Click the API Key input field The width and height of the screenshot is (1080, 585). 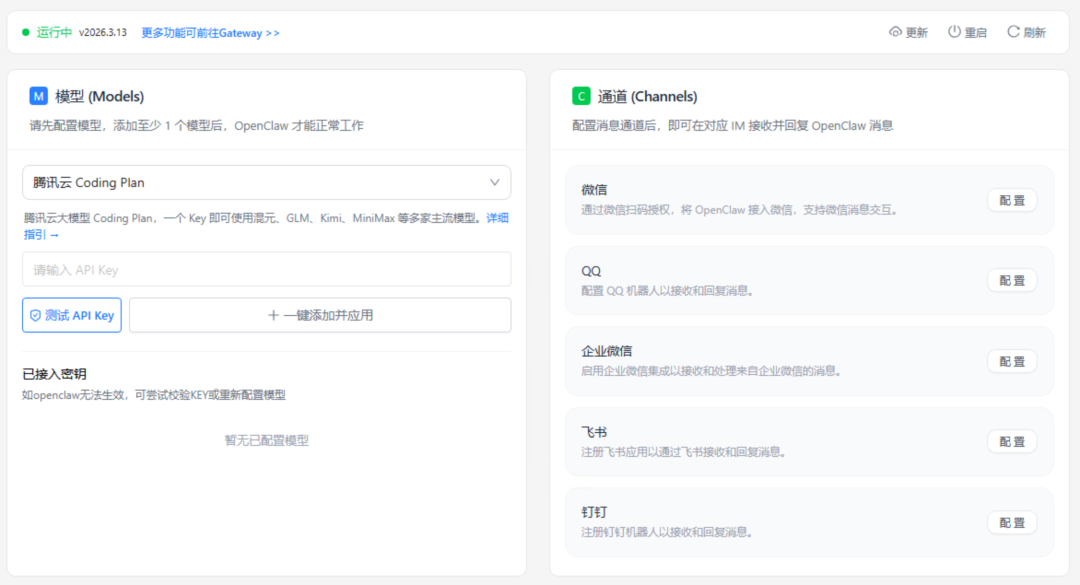click(265, 269)
